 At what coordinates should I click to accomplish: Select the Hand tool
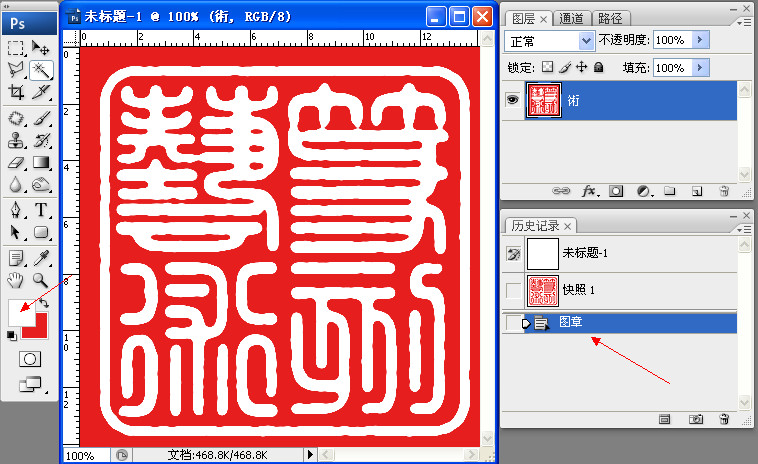click(x=15, y=280)
